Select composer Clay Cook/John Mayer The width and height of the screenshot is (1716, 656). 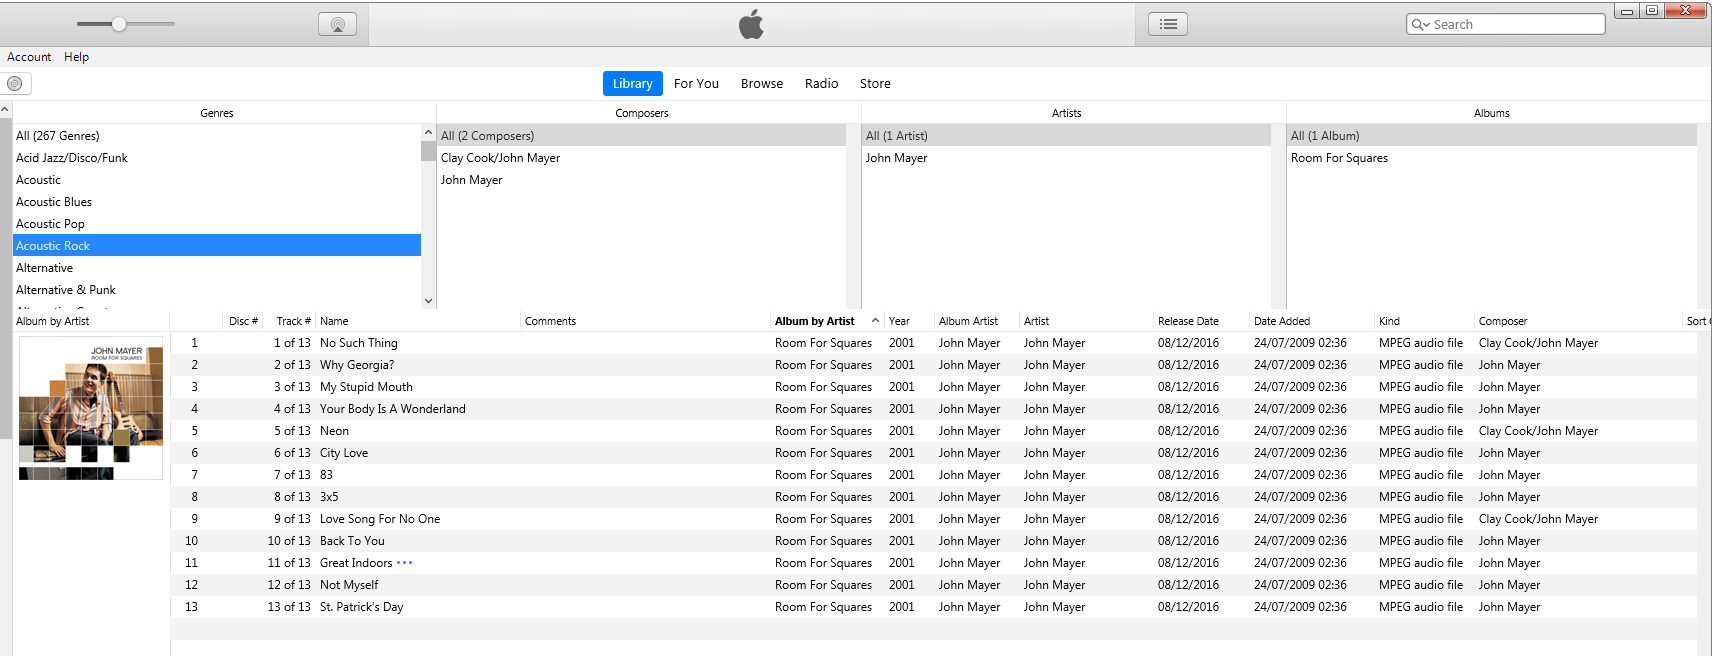pos(641,158)
